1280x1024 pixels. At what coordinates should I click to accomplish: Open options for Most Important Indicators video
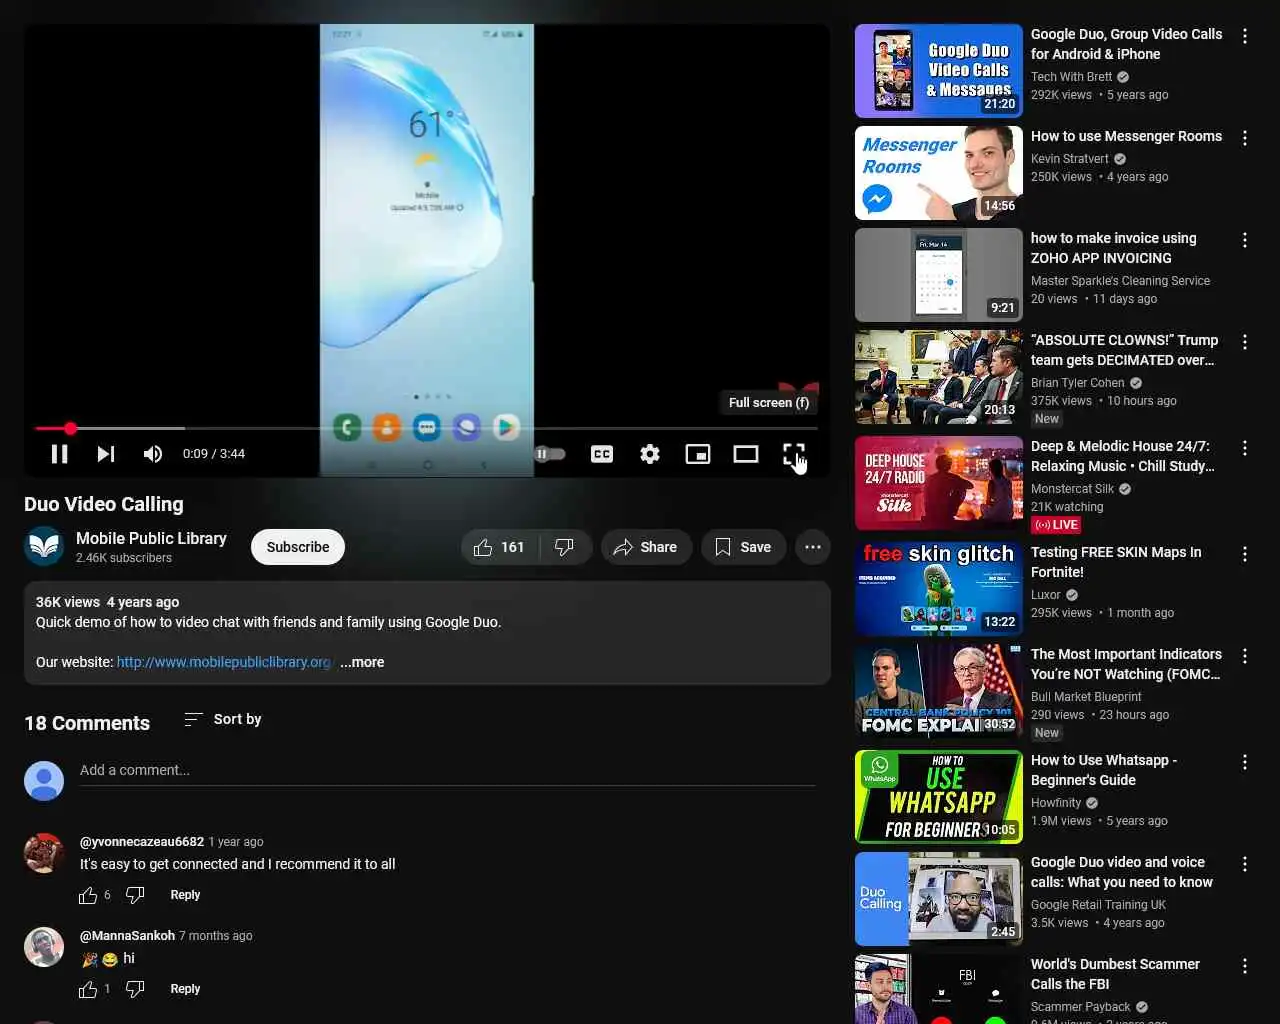click(1245, 656)
